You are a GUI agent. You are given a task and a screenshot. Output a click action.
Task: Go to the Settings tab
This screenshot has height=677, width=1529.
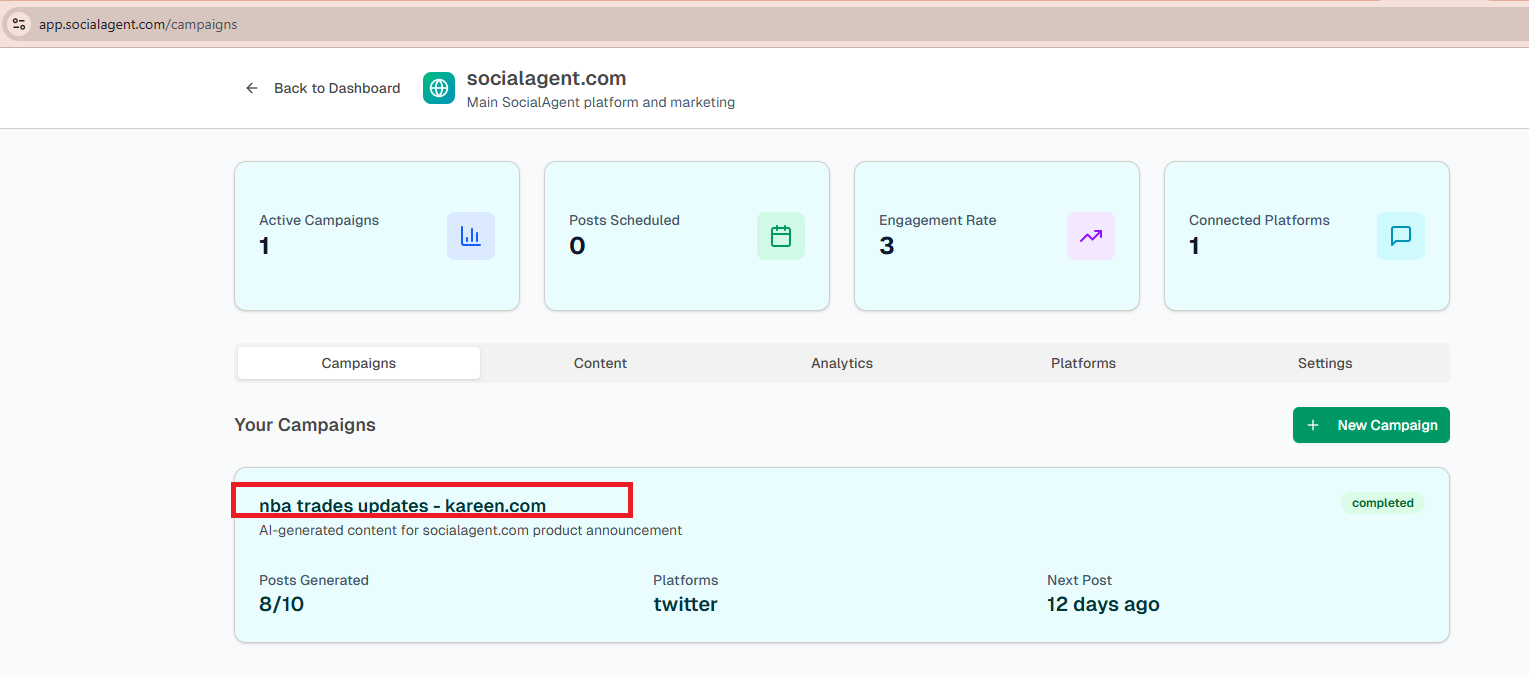[x=1324, y=363]
